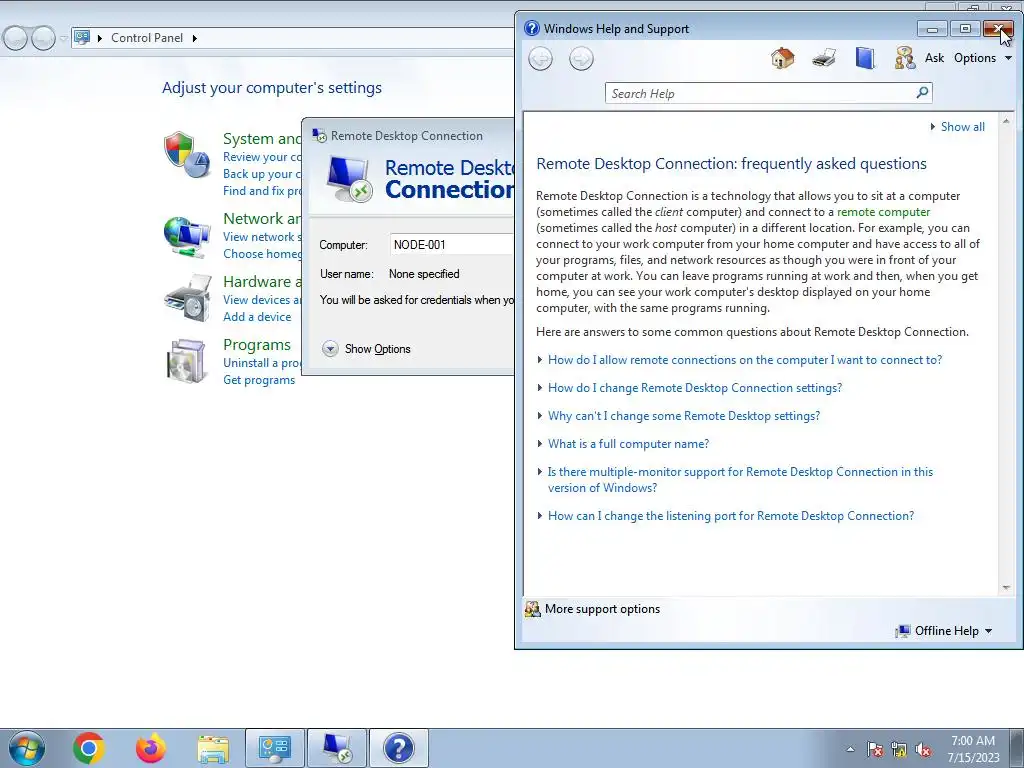This screenshot has width=1024, height=768.
Task: Switch to Remote Desktop Connection taskbar button
Action: [337, 748]
